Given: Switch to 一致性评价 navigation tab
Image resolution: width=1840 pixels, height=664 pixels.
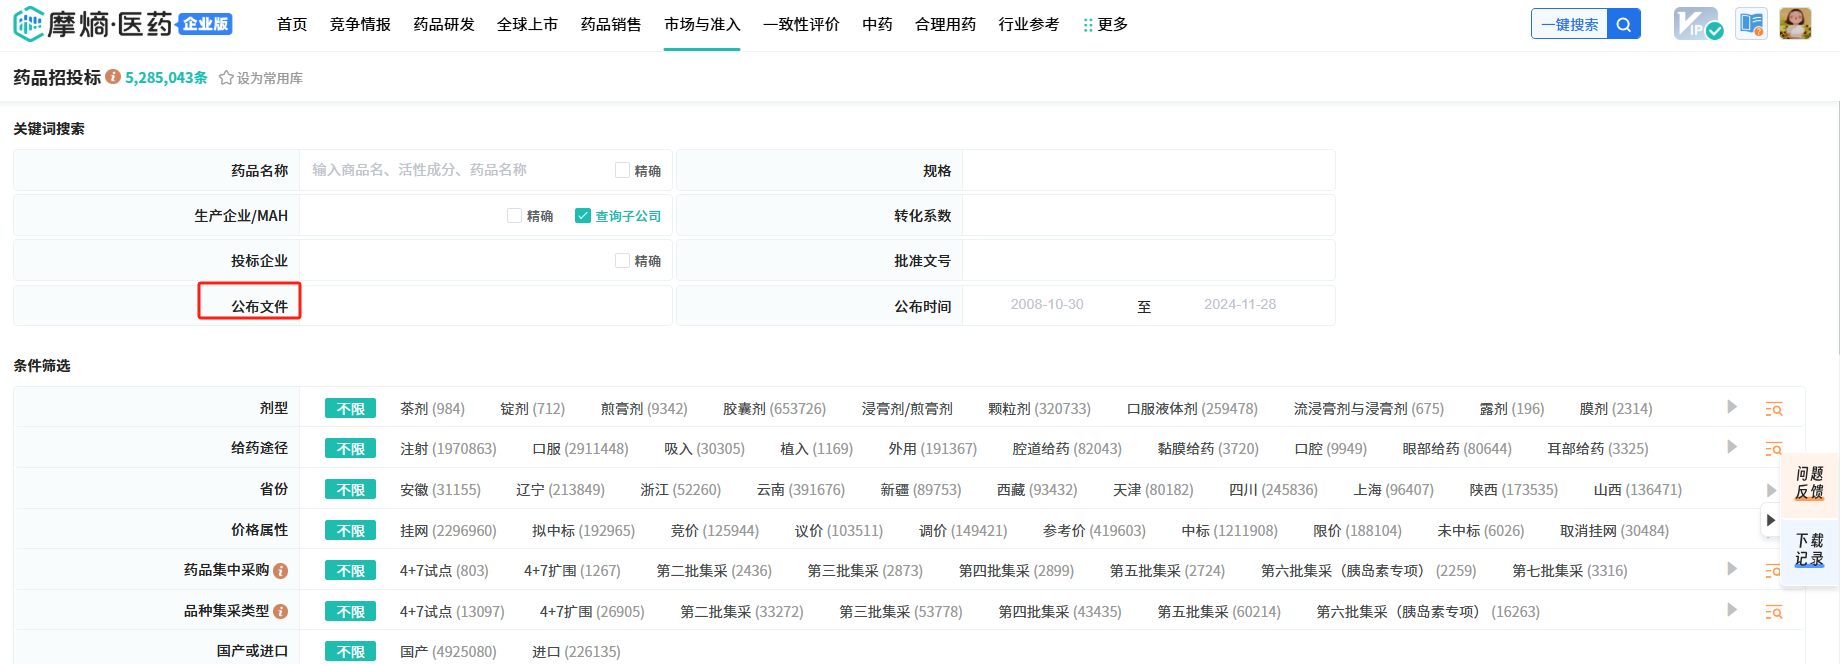Looking at the screenshot, I should [801, 25].
